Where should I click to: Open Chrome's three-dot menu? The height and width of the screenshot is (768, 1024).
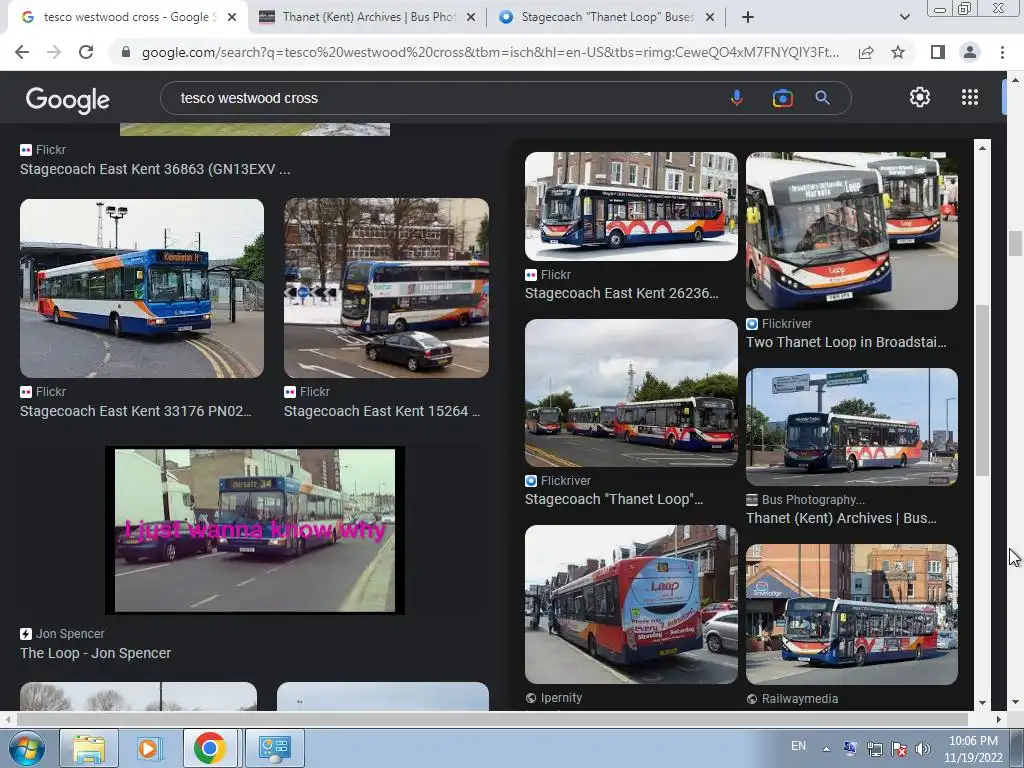(1002, 52)
